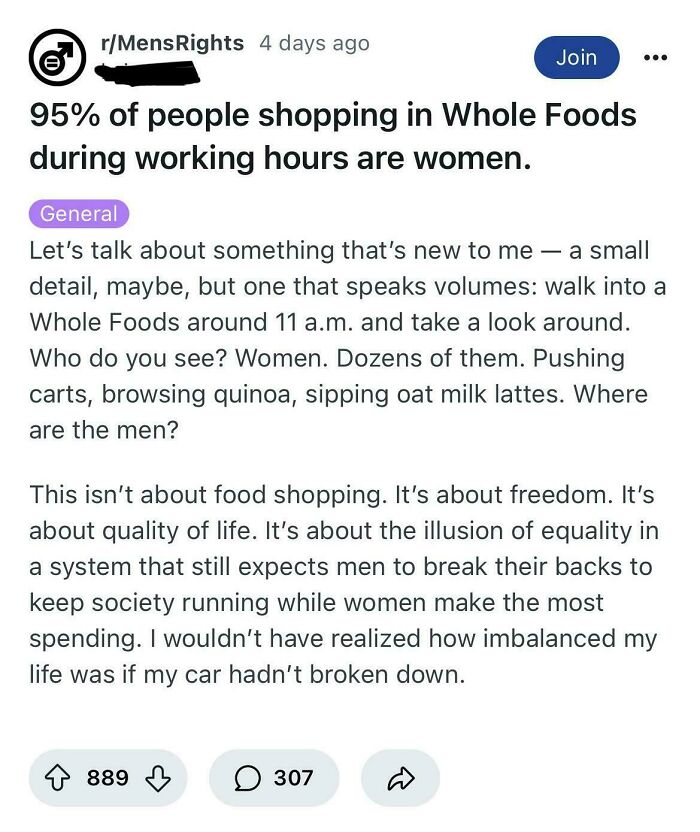Join the r/MensRights community
Viewport: 700px width, 832px height.
(576, 57)
